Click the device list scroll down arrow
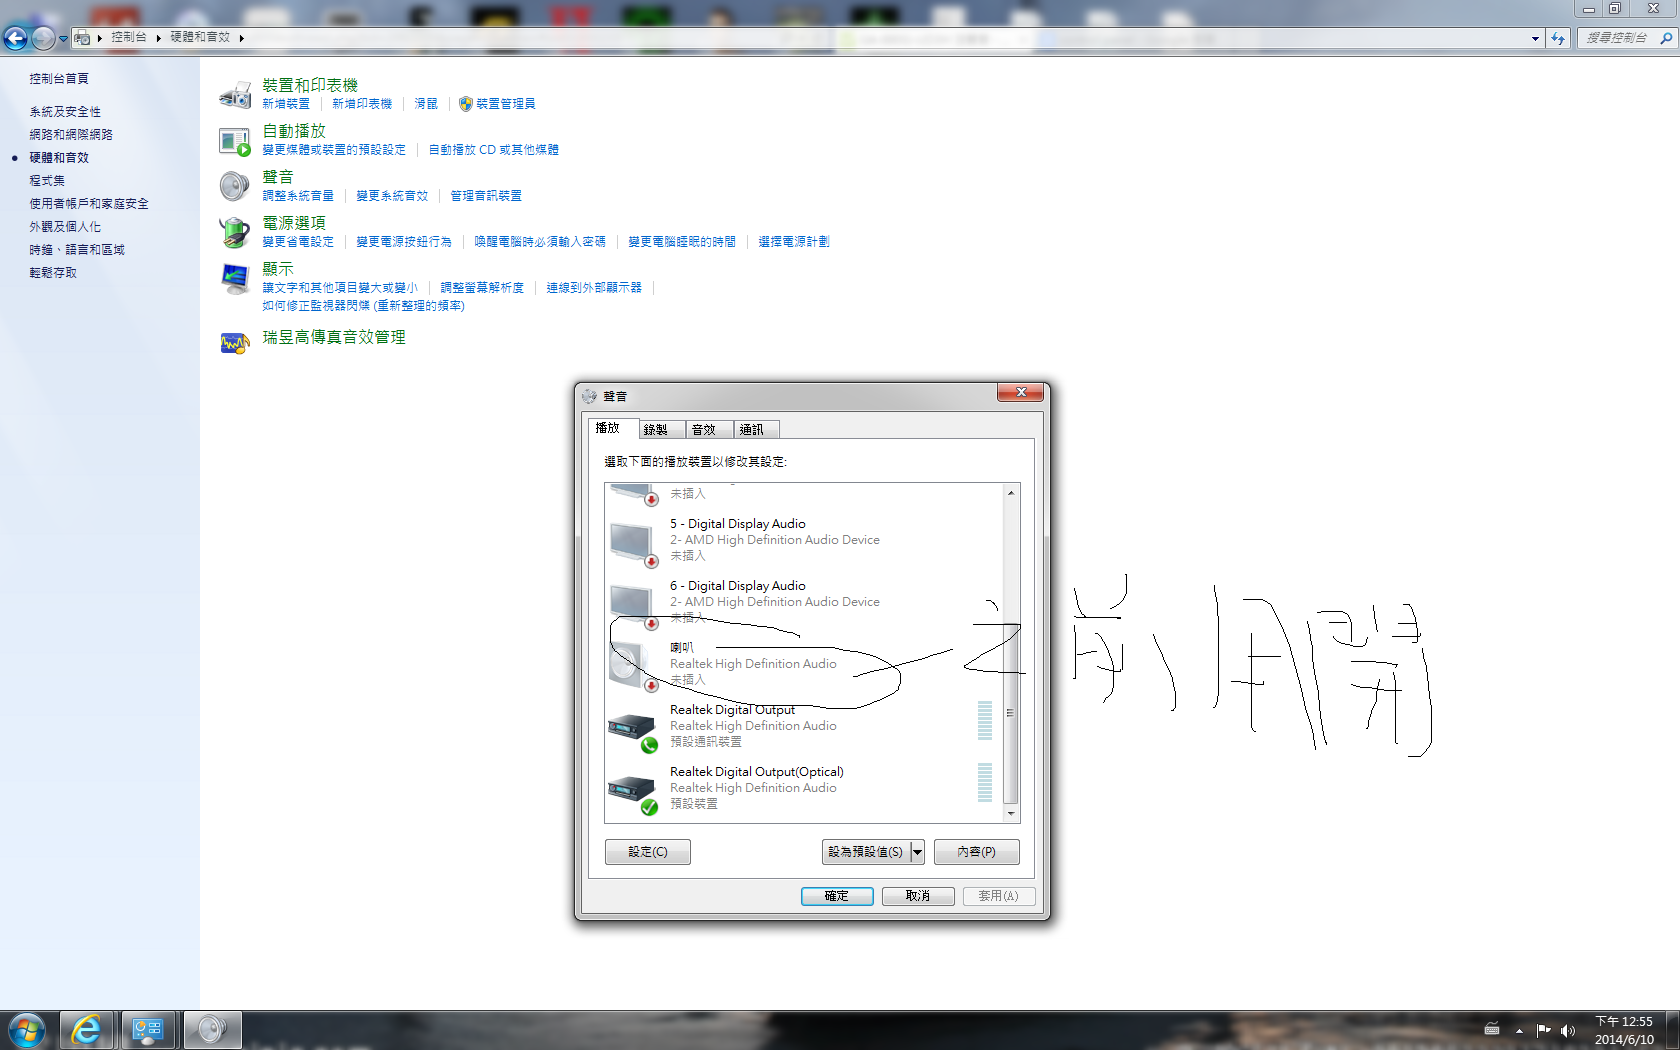Image resolution: width=1680 pixels, height=1050 pixels. click(1011, 814)
